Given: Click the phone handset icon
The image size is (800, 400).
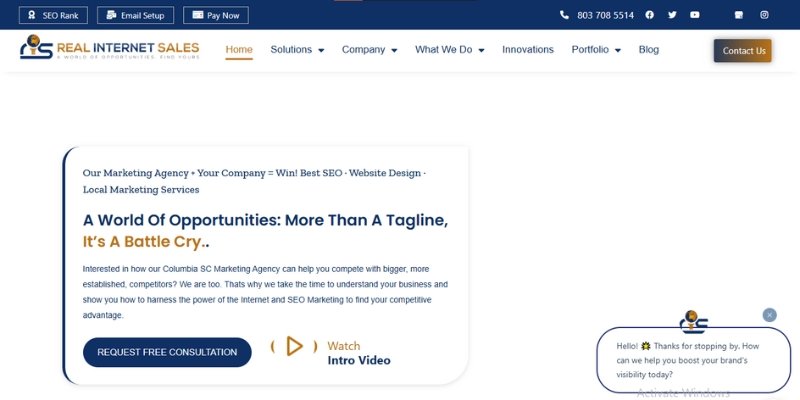Looking at the screenshot, I should pyautogui.click(x=564, y=15).
